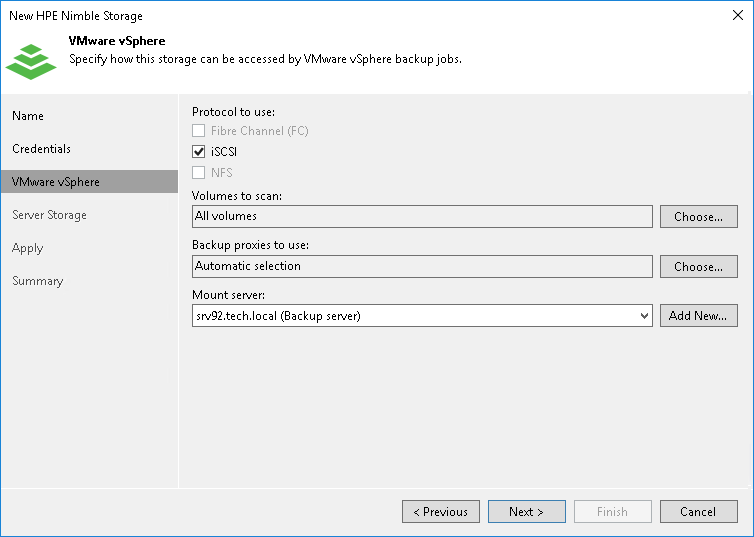
Task: Toggle the NFS protocol checkbox
Action: click(x=199, y=173)
